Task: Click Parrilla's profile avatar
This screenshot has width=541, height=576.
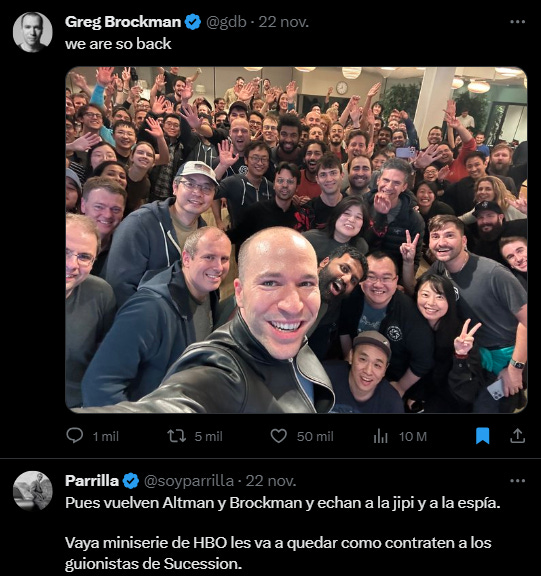Action: click(x=32, y=491)
